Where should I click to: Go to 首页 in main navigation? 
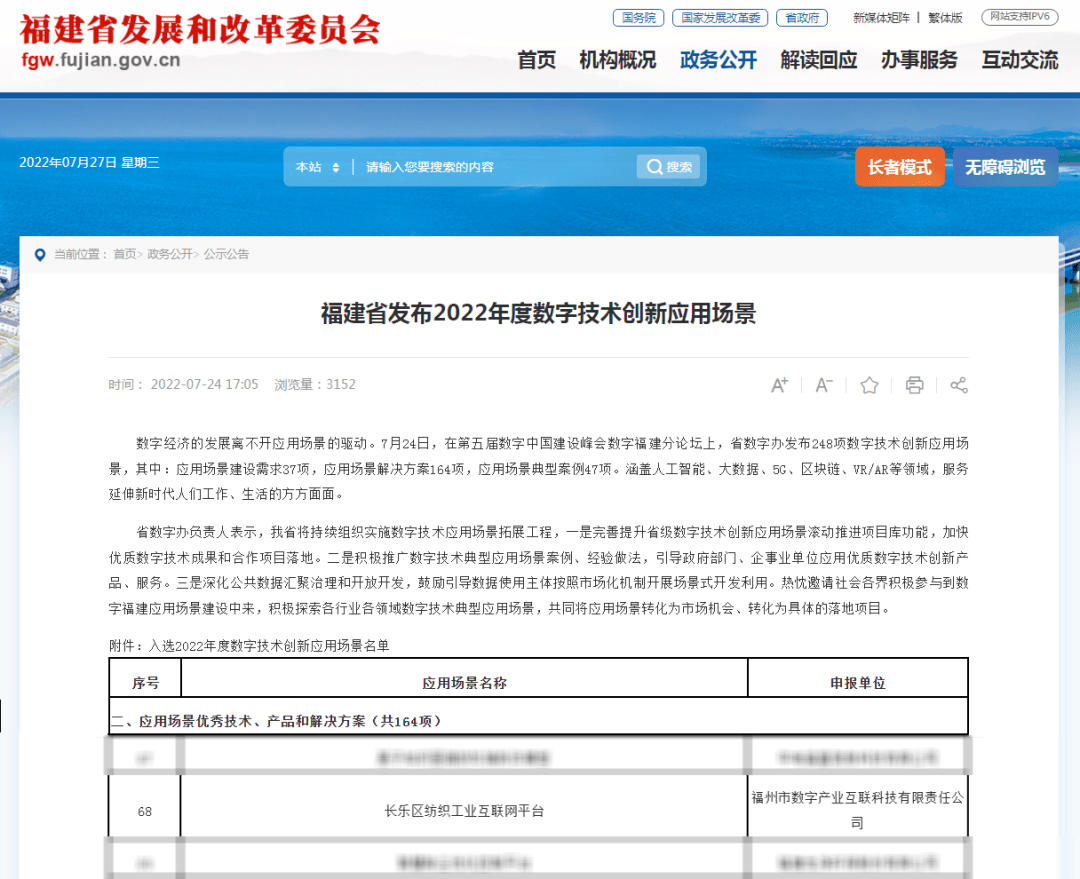pyautogui.click(x=536, y=60)
